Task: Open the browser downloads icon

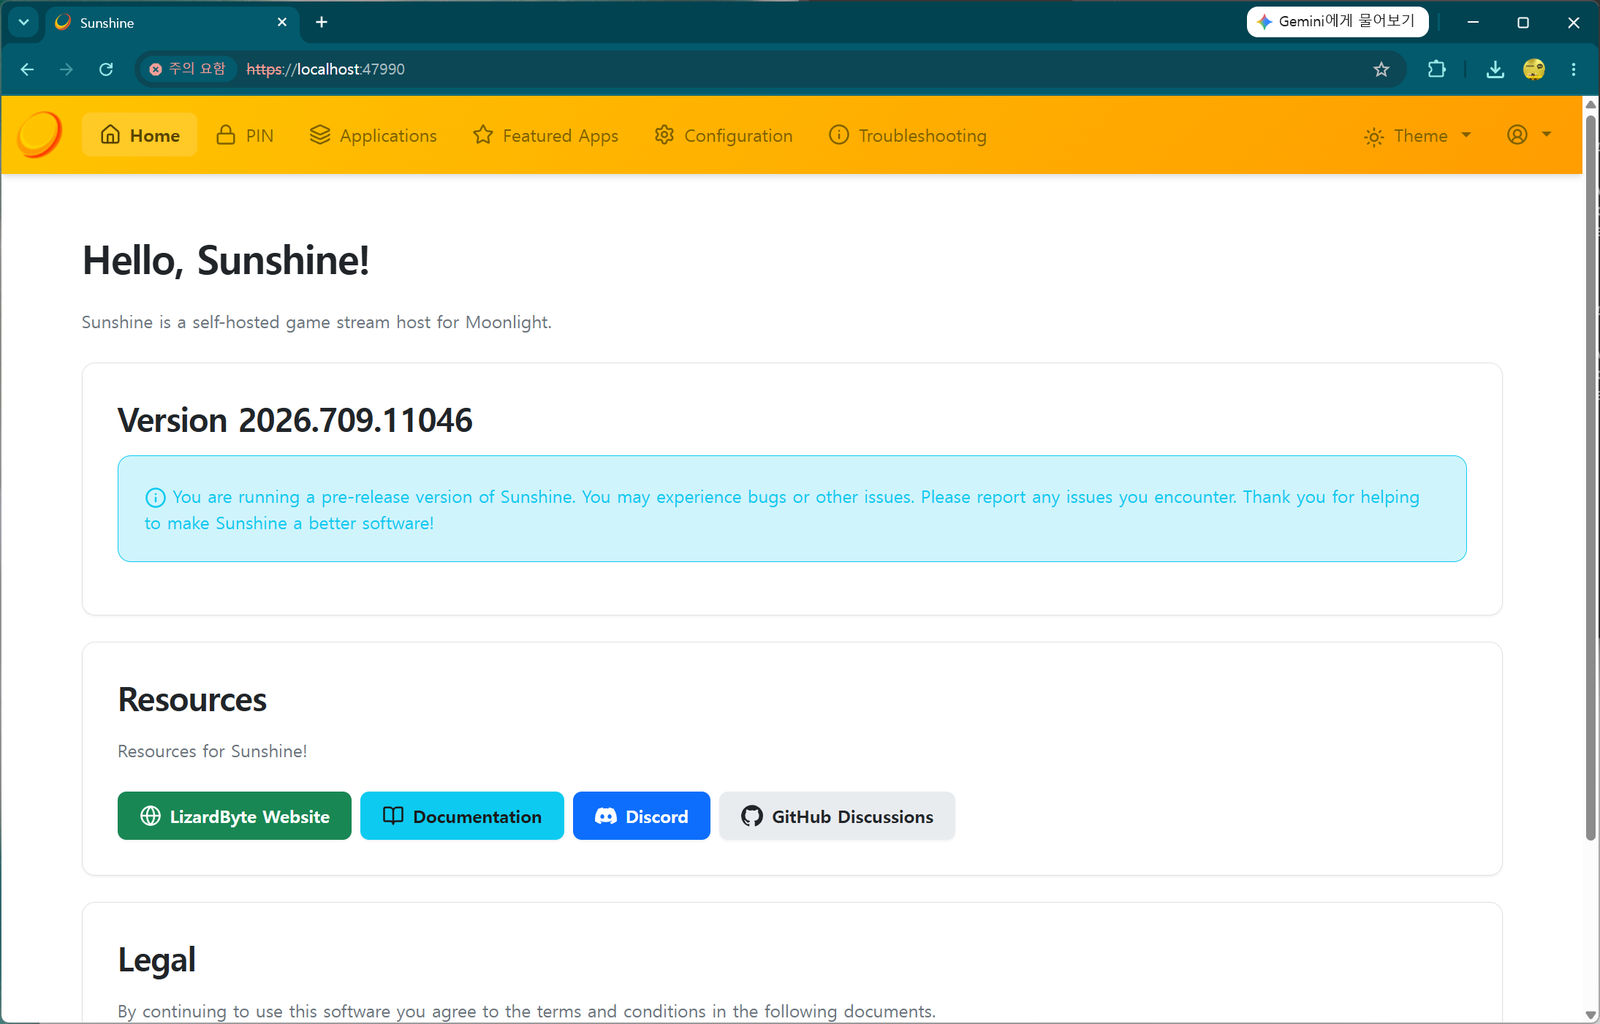Action: tap(1495, 69)
